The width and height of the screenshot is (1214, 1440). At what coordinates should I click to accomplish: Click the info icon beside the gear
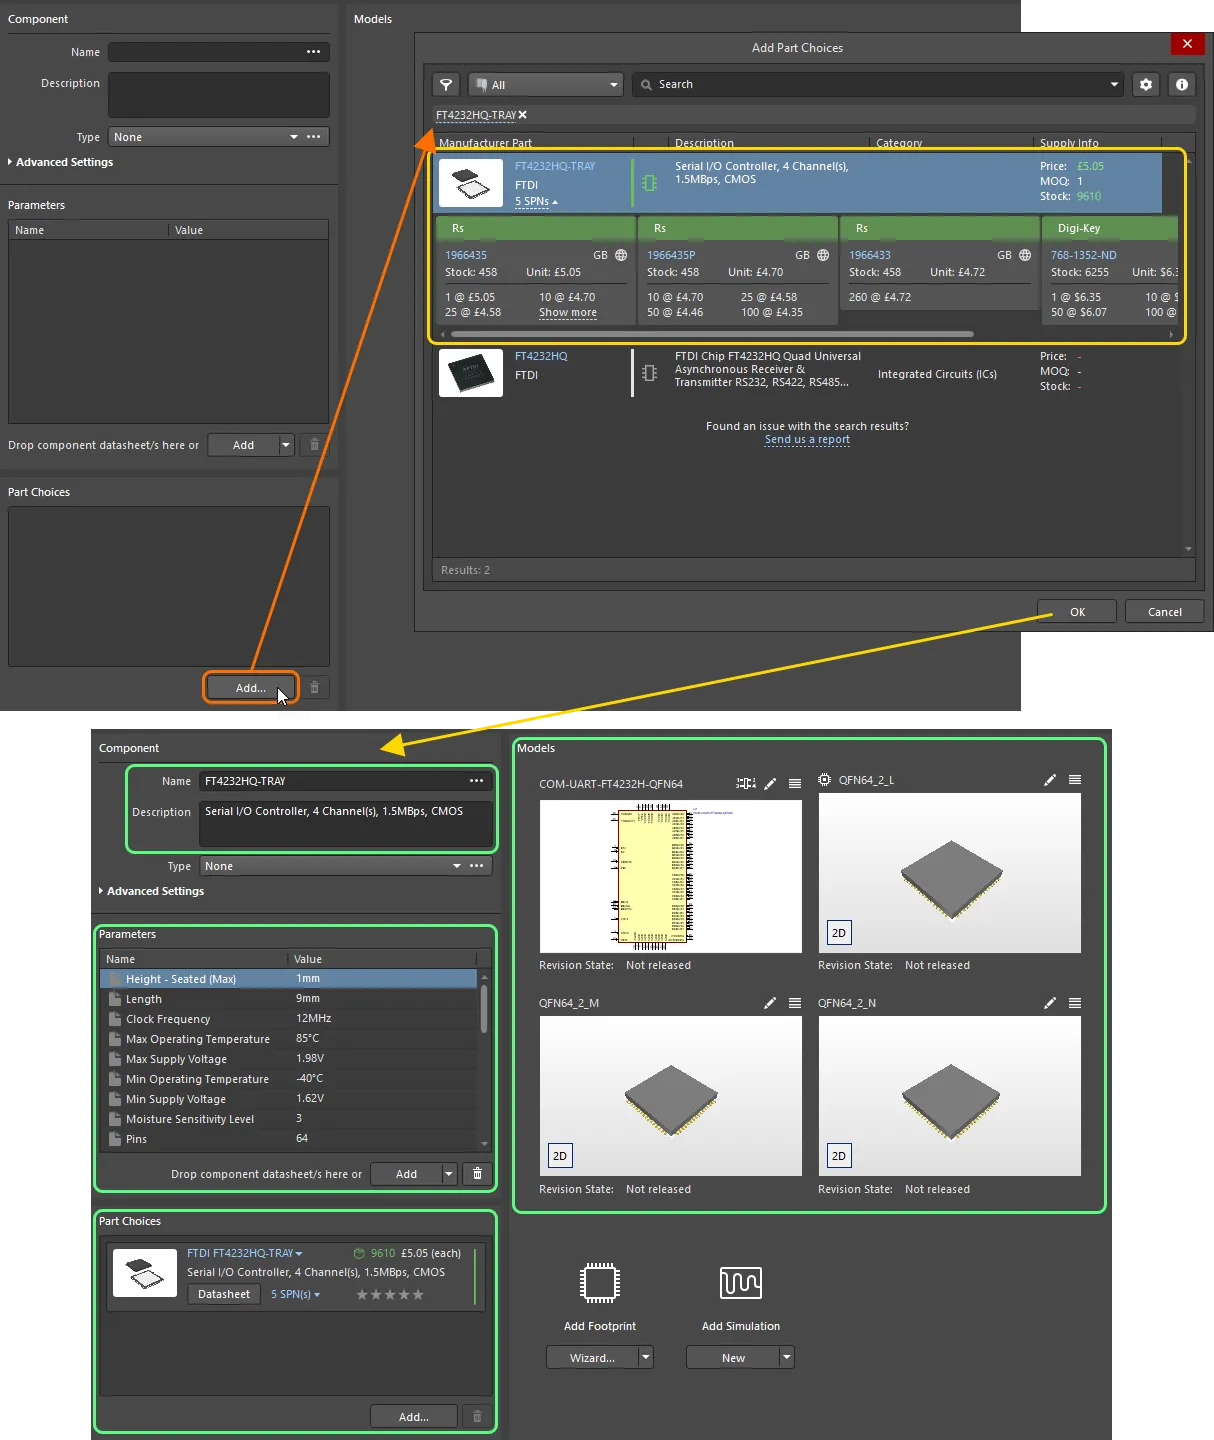pos(1181,84)
